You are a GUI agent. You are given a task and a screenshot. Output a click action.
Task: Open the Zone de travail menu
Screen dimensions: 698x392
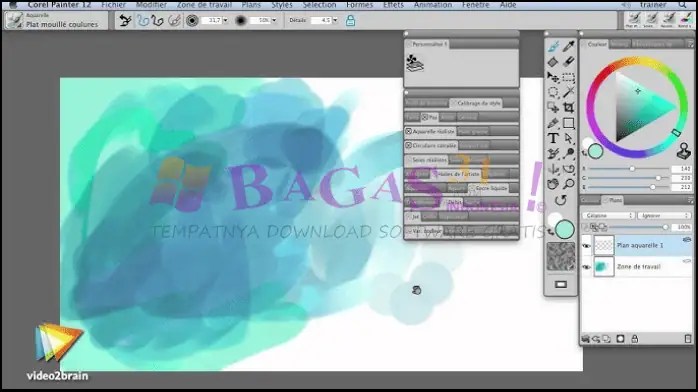tap(204, 5)
